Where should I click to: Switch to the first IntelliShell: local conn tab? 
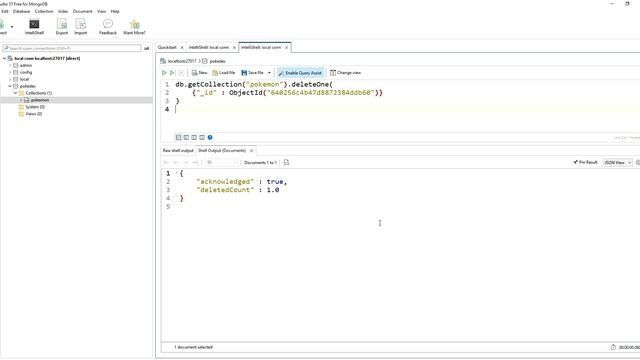point(209,47)
